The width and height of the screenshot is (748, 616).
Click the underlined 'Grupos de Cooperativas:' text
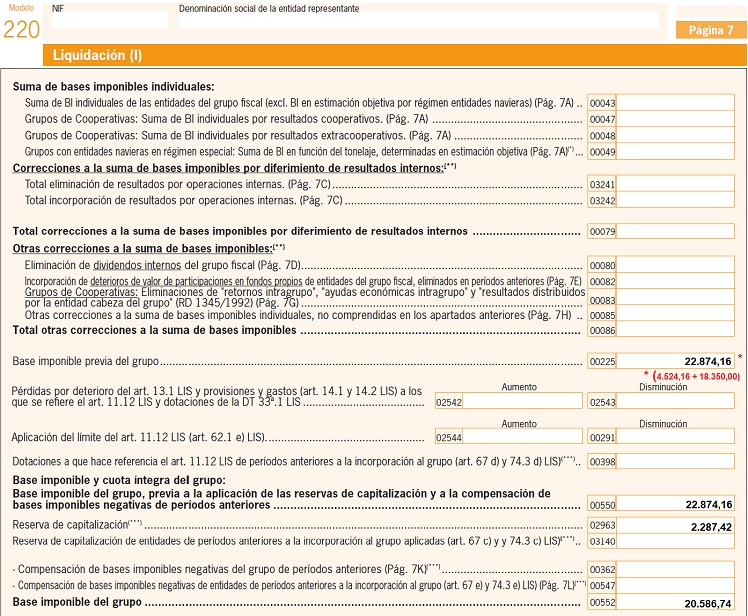point(82,292)
